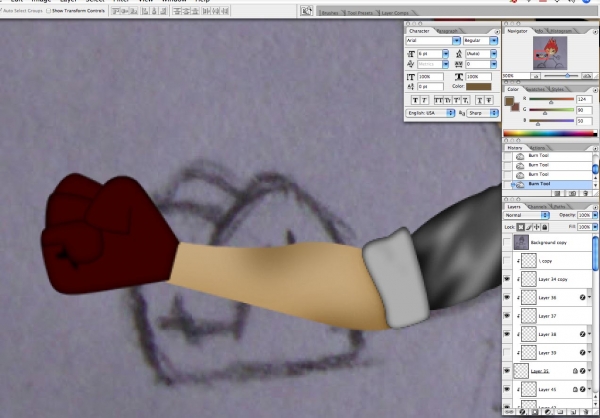The width and height of the screenshot is (600, 418).
Task: Hide Layer 38 using its eye icon
Action: (507, 334)
